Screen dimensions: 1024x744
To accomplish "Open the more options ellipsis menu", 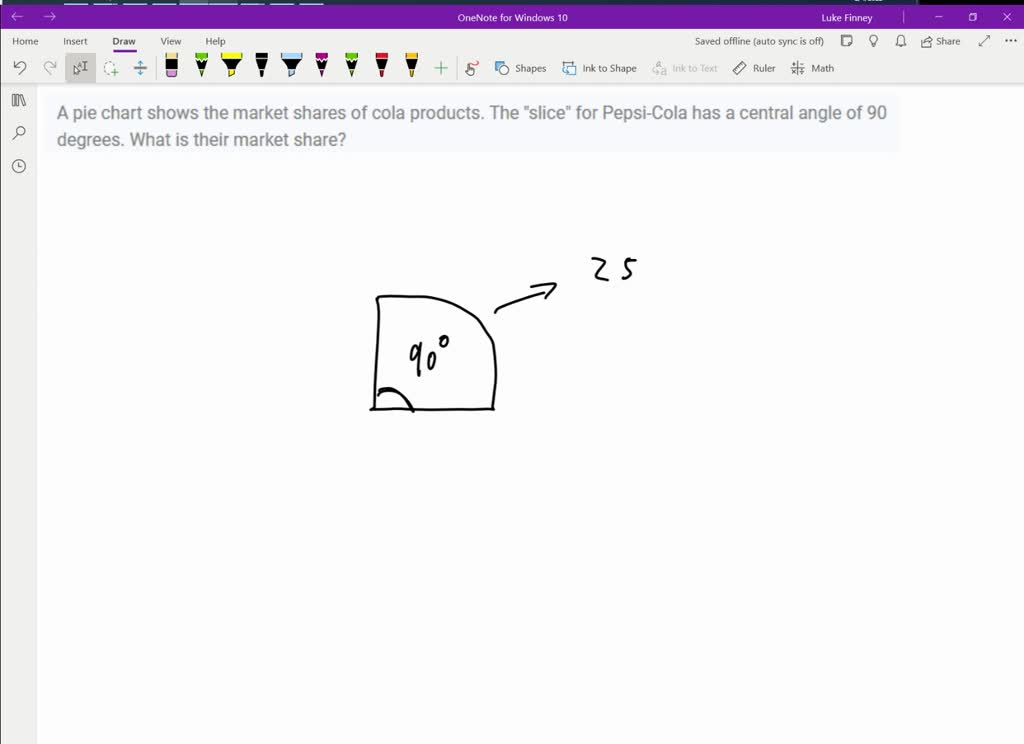I will pyautogui.click(x=1010, y=41).
